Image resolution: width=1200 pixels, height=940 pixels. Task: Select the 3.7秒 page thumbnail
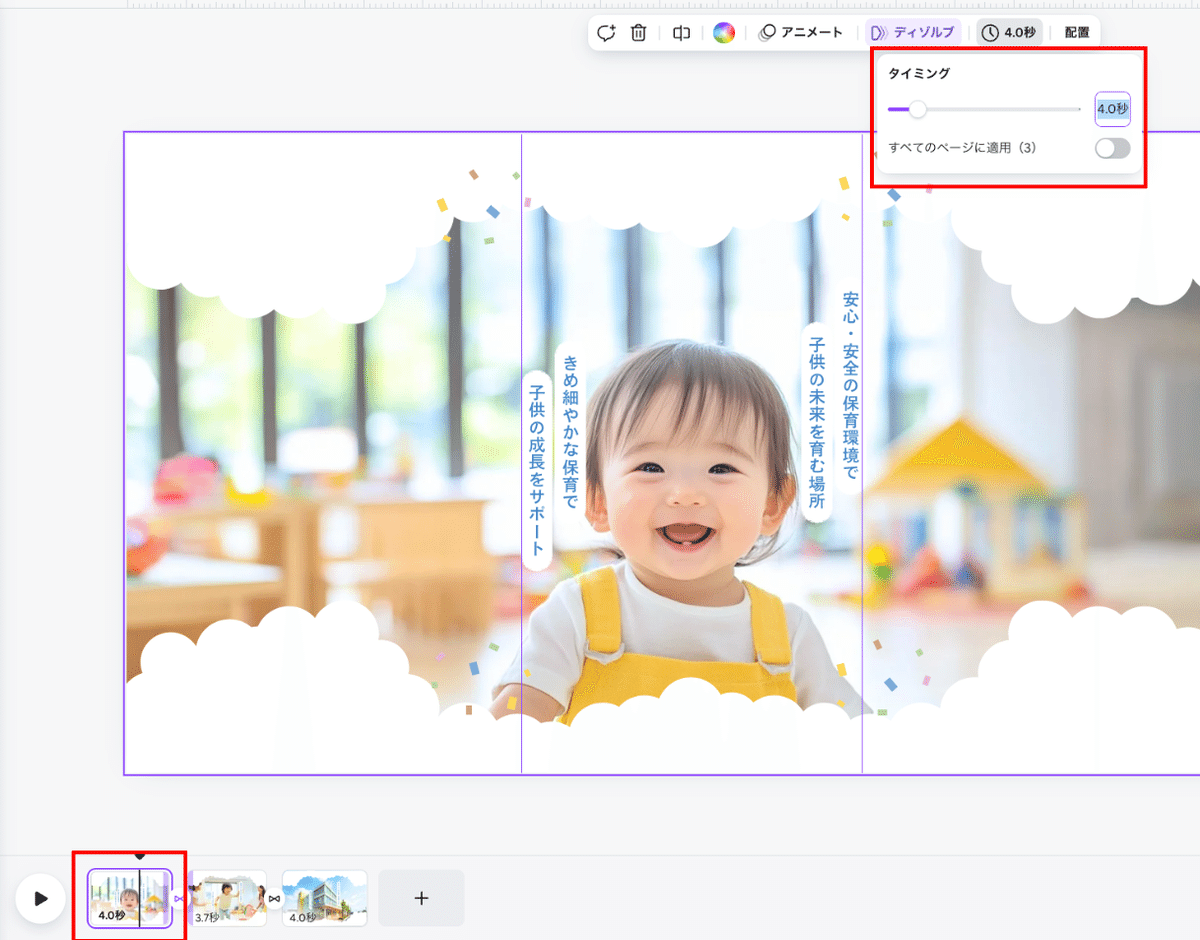(228, 898)
